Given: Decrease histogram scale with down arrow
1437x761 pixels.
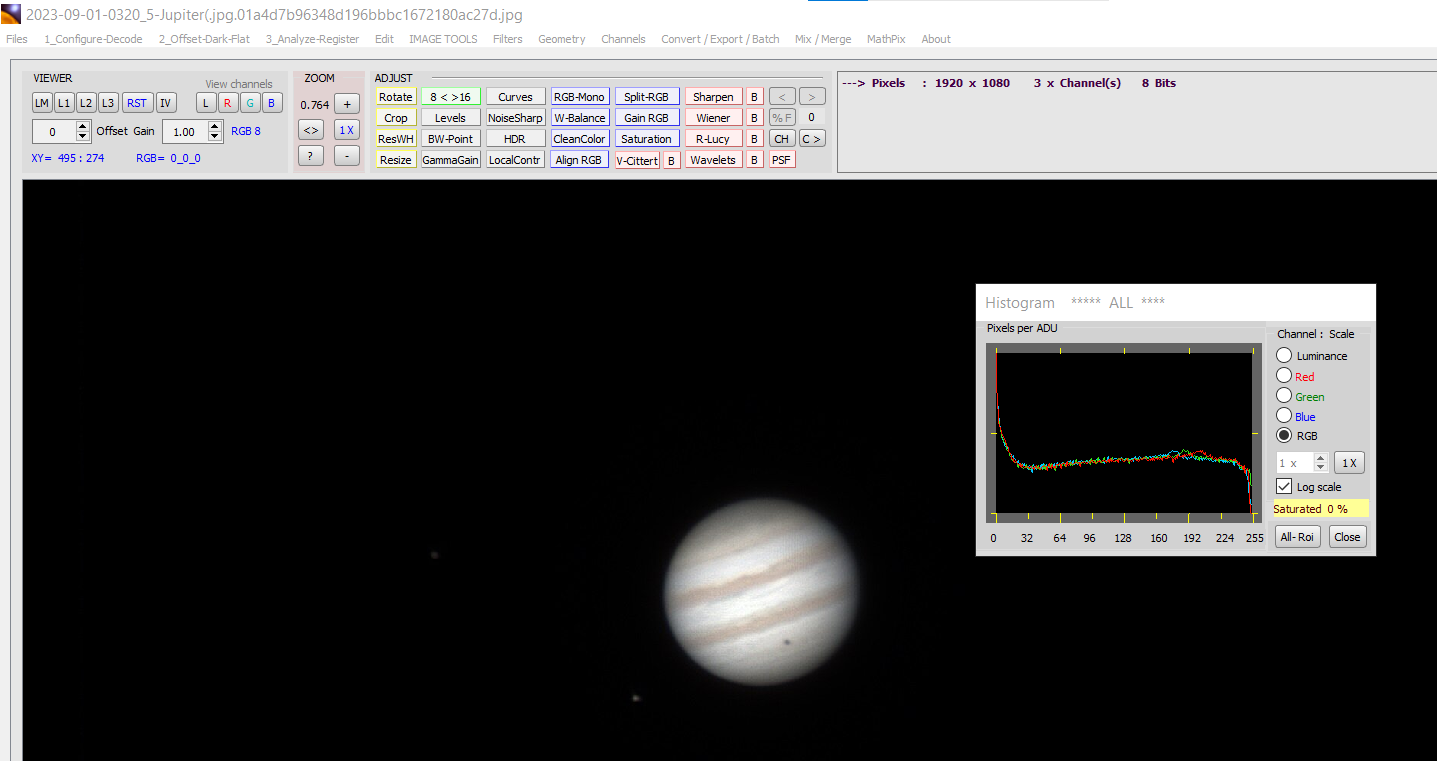Looking at the screenshot, I should point(1320,468).
